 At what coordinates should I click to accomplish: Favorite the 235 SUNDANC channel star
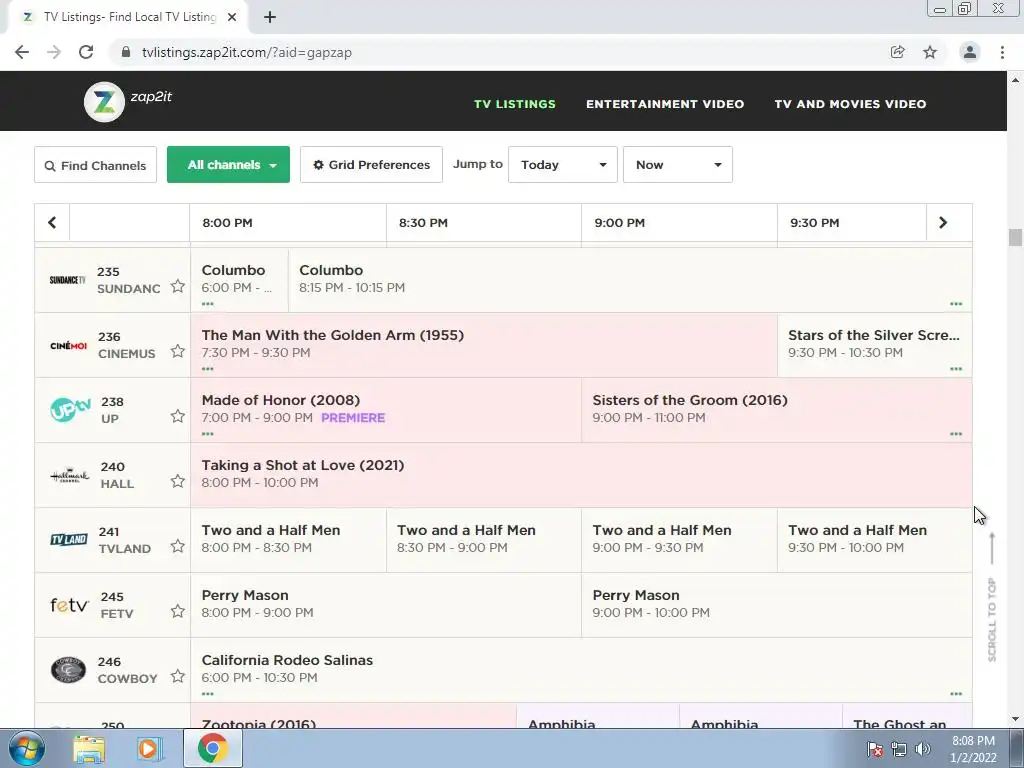coord(178,286)
